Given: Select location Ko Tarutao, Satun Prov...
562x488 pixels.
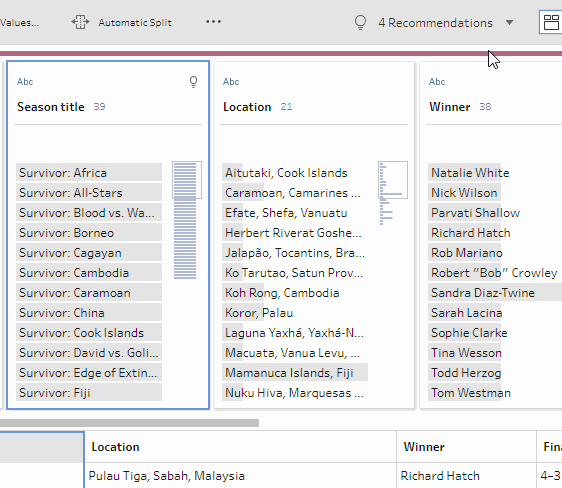Looking at the screenshot, I should [295, 273].
